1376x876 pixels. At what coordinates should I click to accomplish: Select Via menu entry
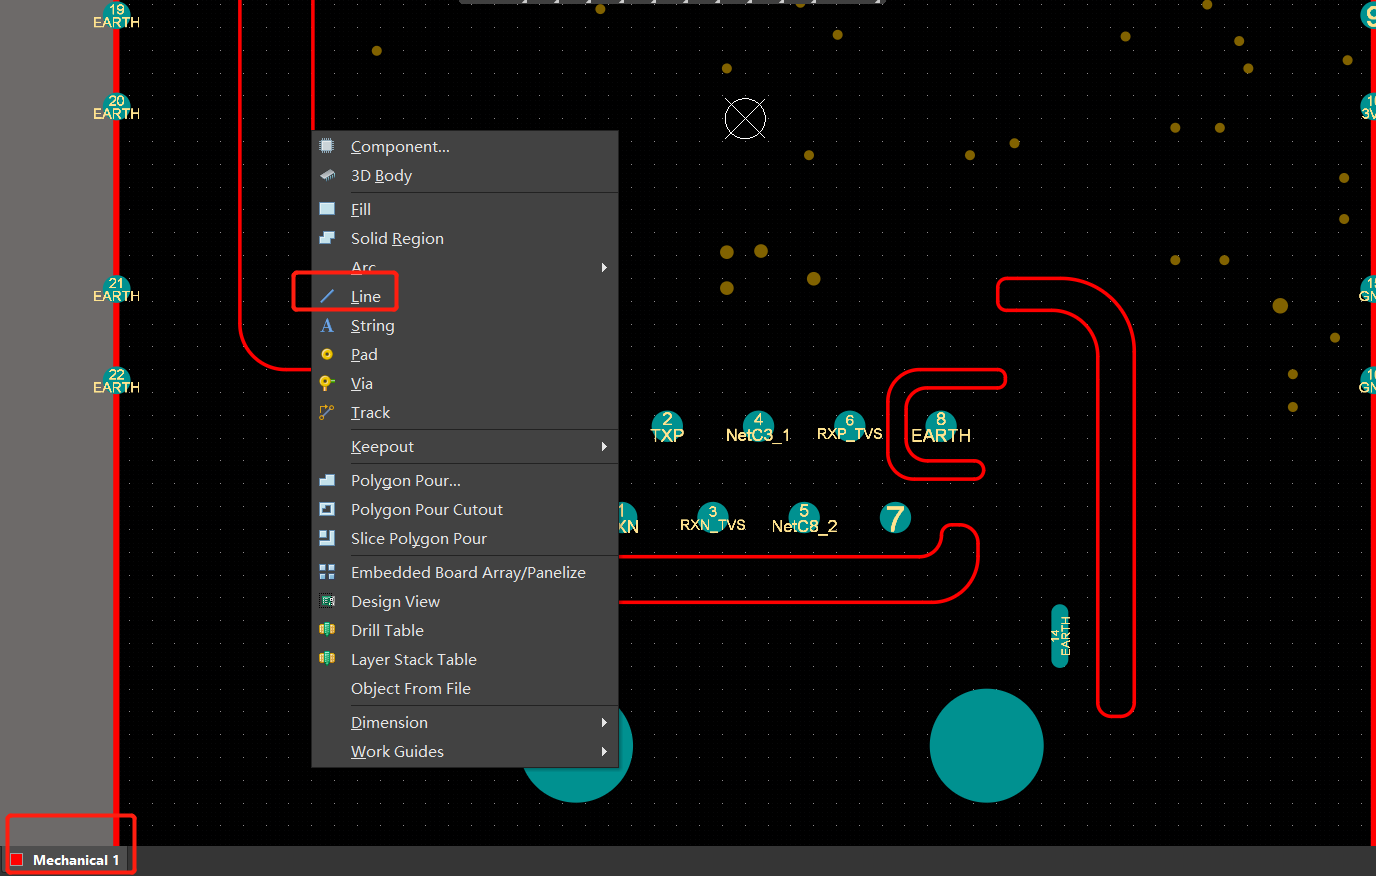pos(465,383)
